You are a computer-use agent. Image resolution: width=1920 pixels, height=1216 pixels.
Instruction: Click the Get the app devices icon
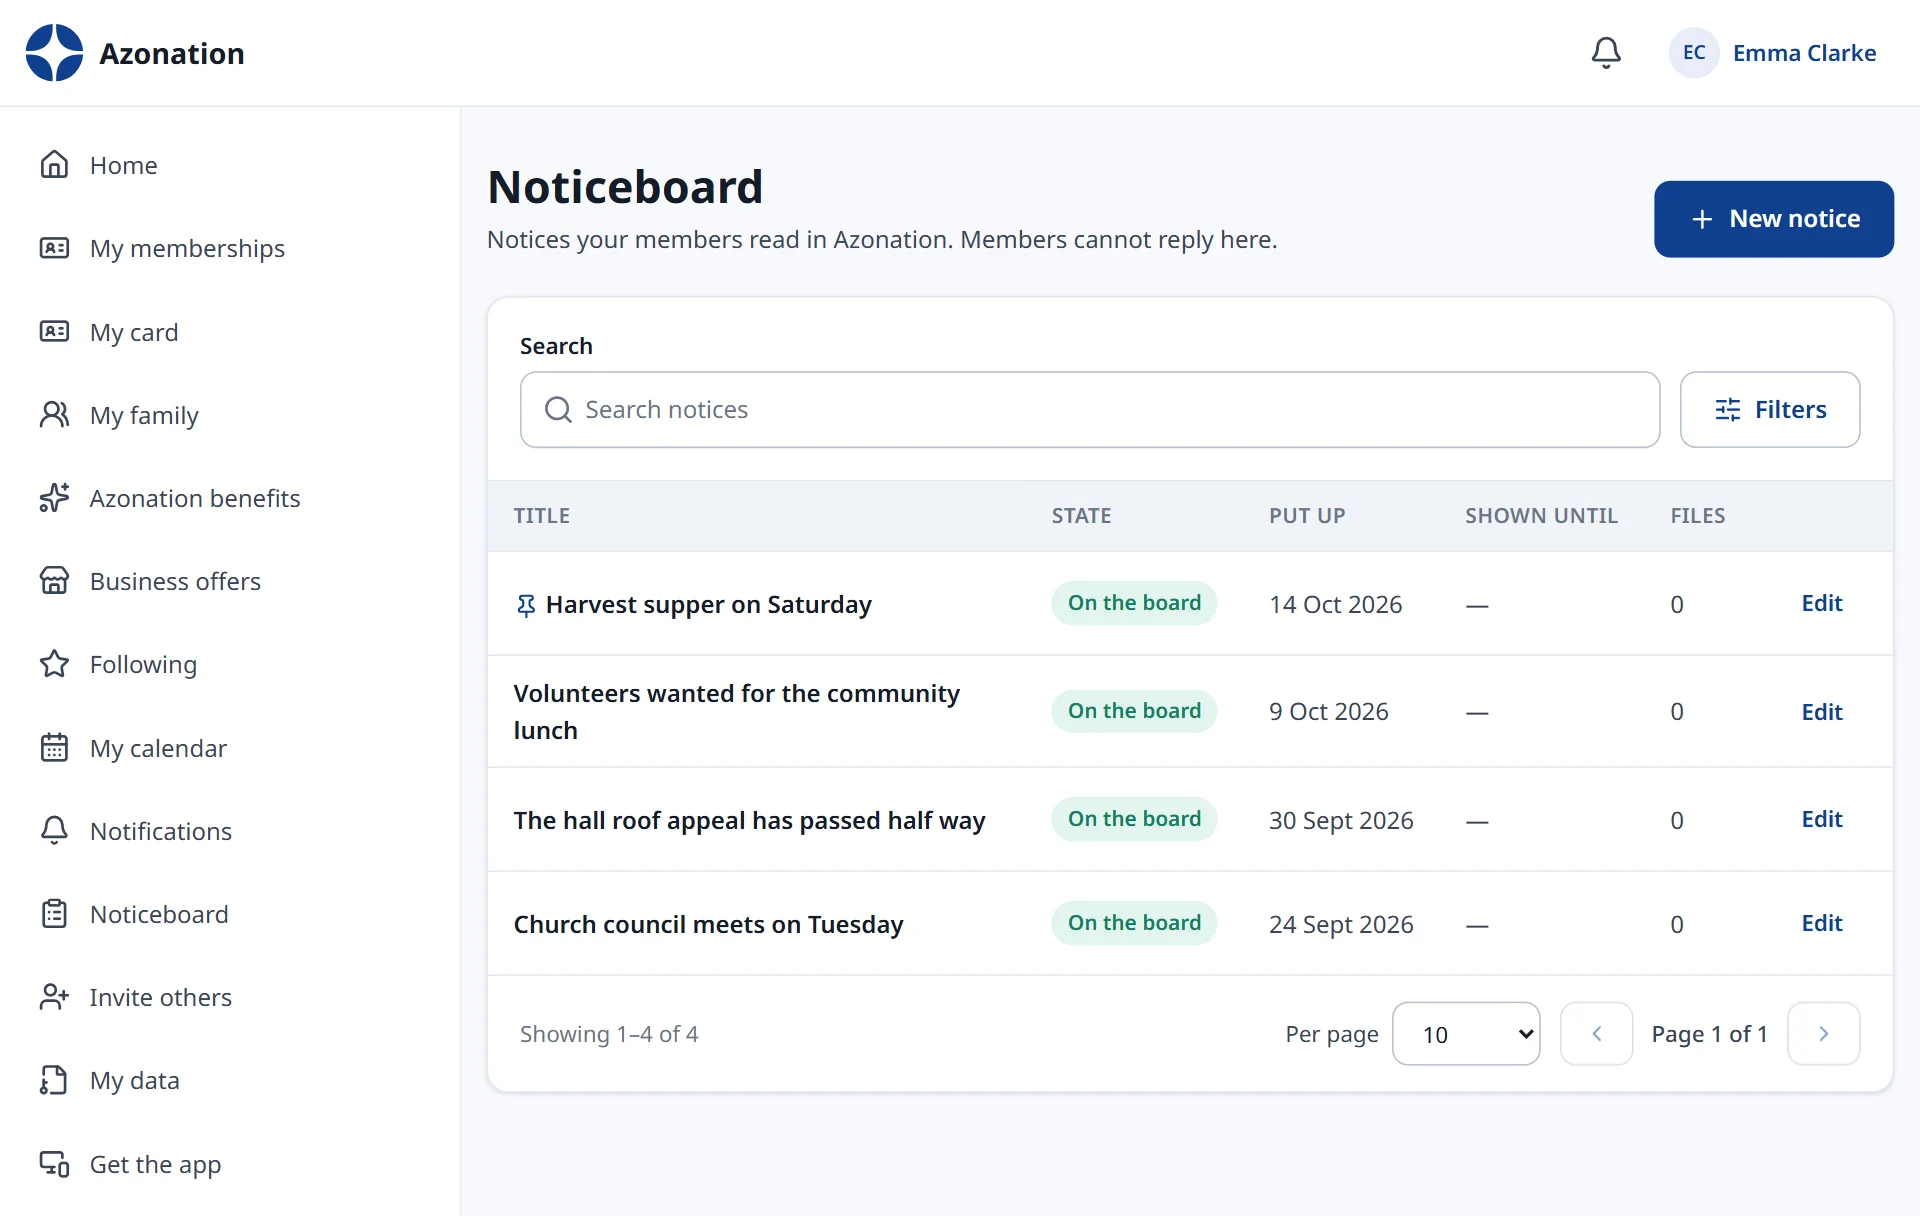click(54, 1164)
